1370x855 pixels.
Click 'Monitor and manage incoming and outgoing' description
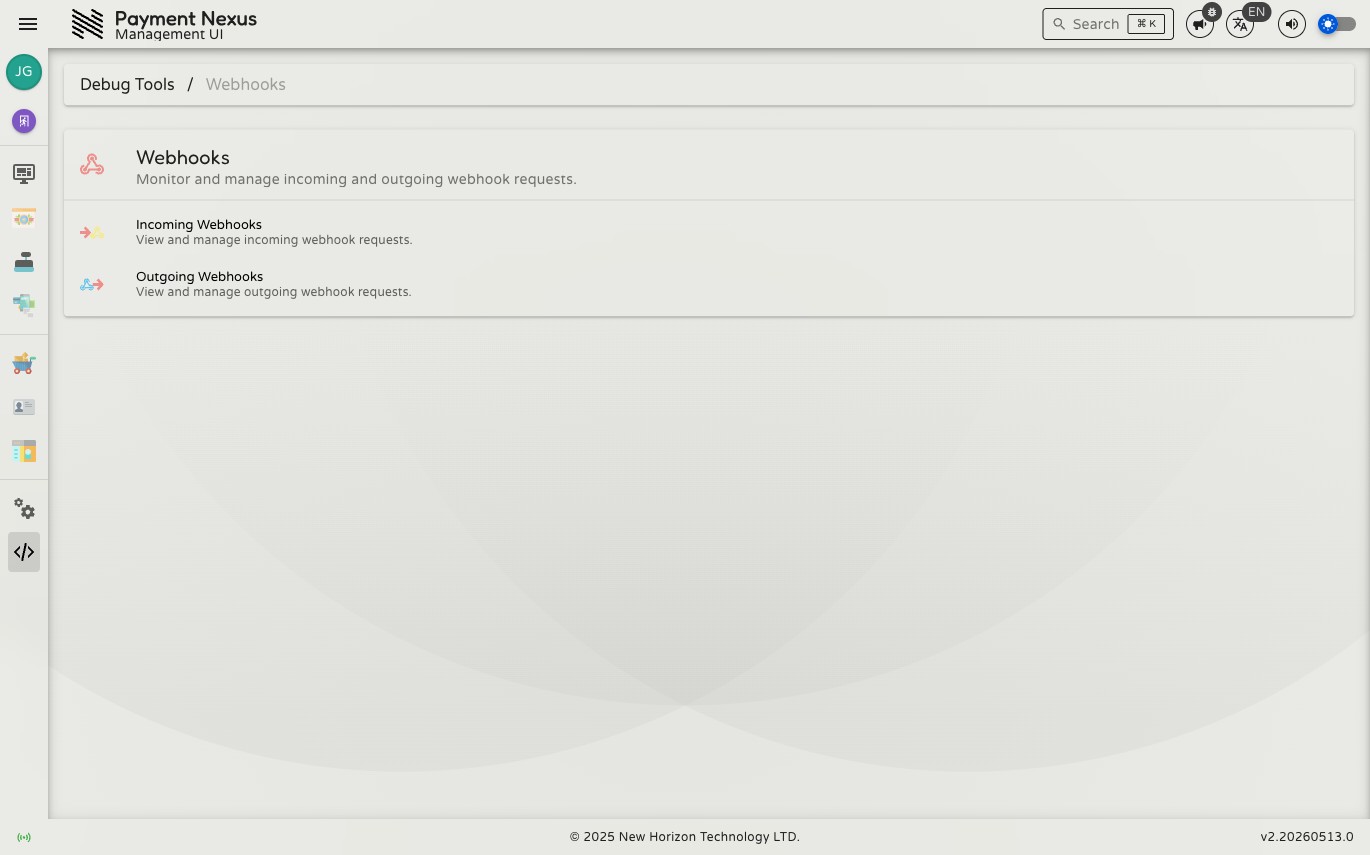point(356,180)
